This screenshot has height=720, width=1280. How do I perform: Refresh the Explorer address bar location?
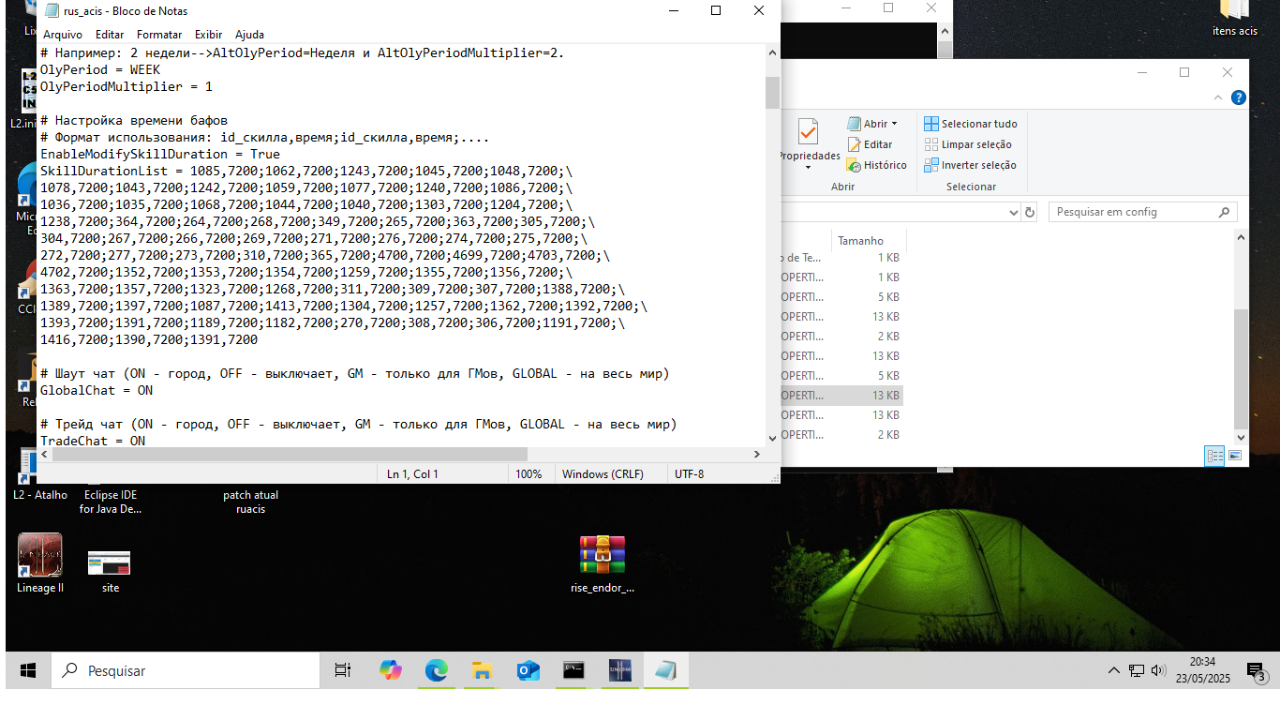click(x=1030, y=212)
